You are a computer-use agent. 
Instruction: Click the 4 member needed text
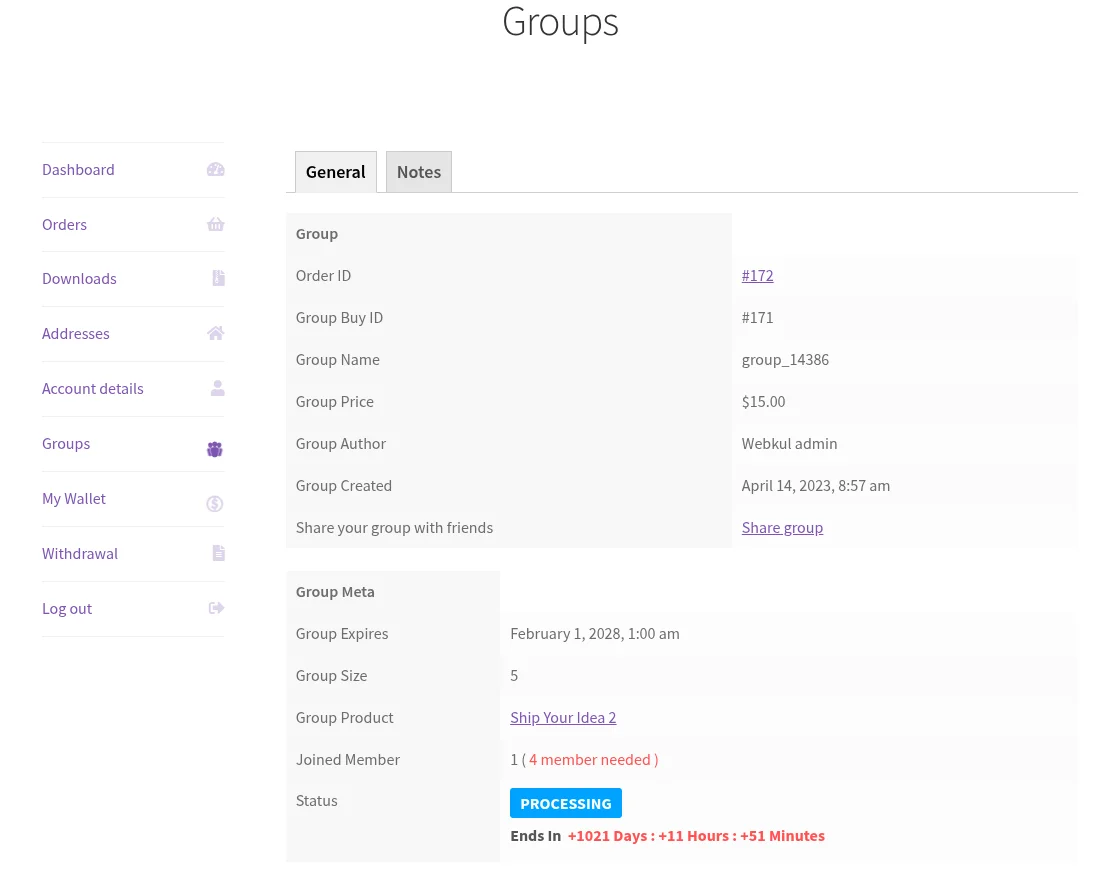593,759
